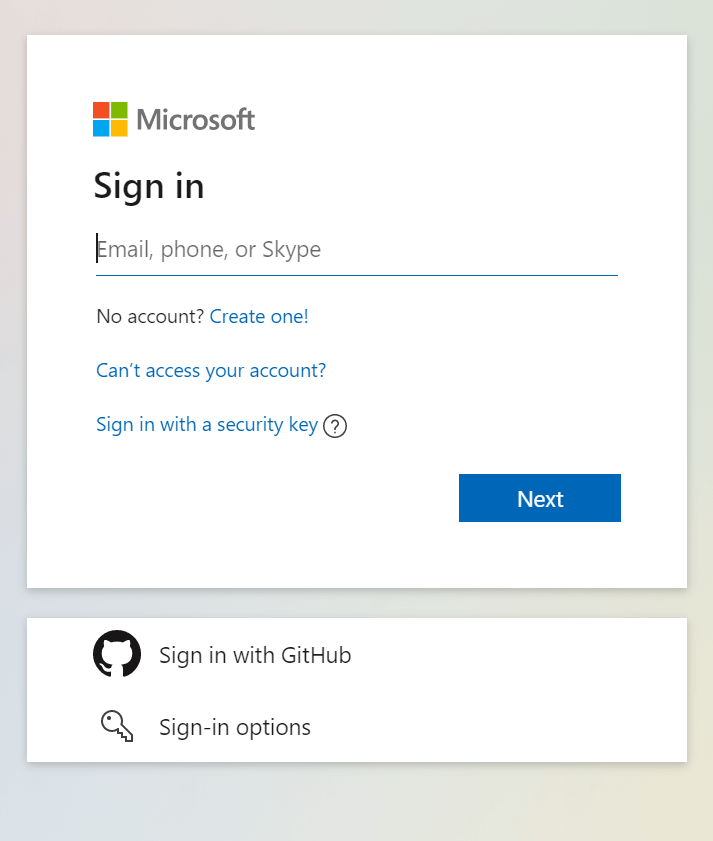
Task: Open security key help via question mark icon
Action: coord(335,425)
